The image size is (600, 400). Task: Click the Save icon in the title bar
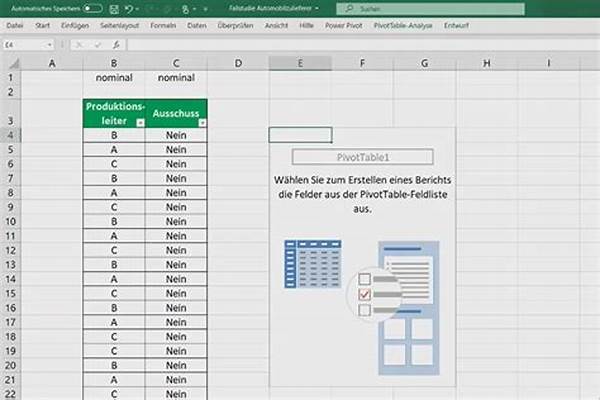click(x=115, y=8)
